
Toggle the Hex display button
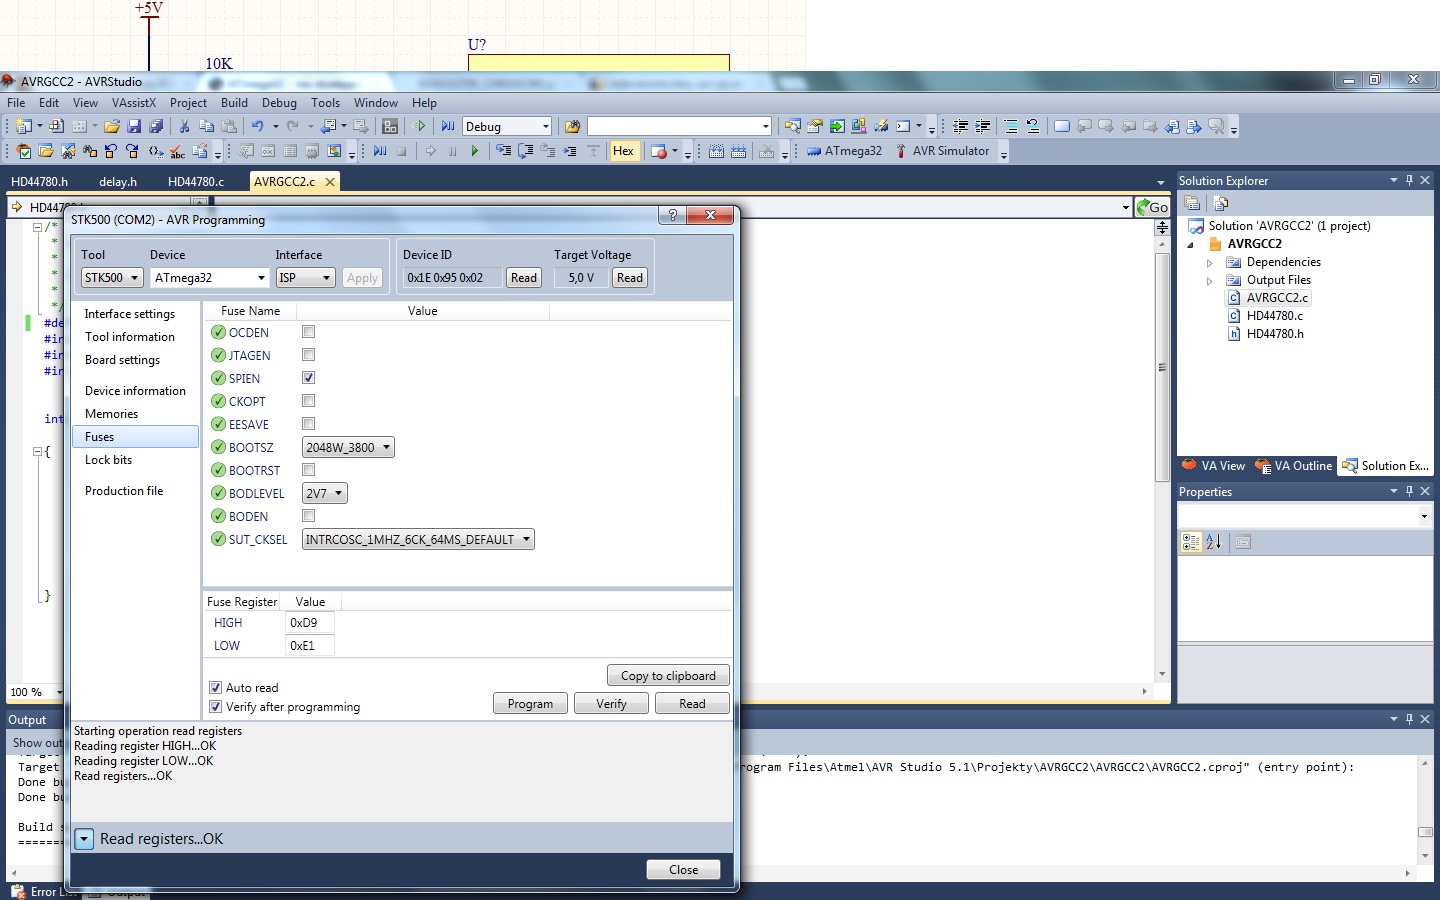pos(623,151)
